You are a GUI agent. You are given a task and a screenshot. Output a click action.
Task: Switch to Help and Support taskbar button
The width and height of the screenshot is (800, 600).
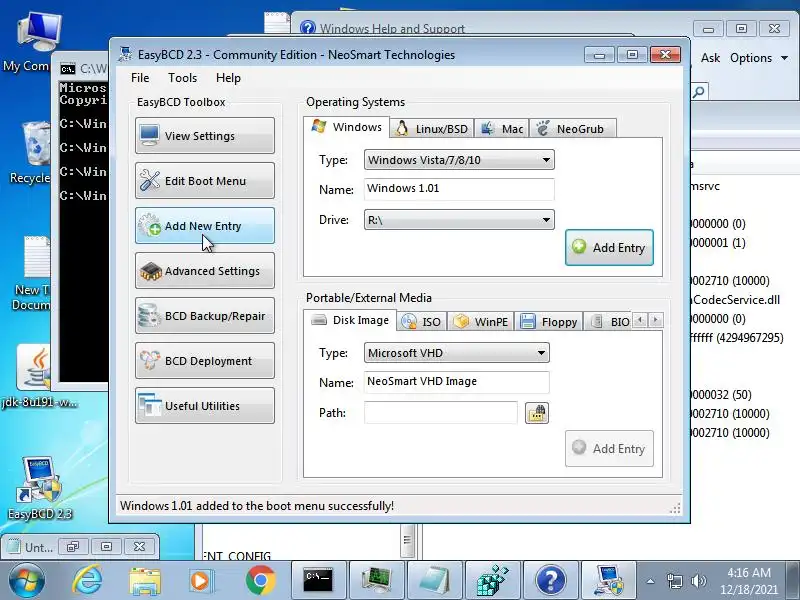point(551,580)
